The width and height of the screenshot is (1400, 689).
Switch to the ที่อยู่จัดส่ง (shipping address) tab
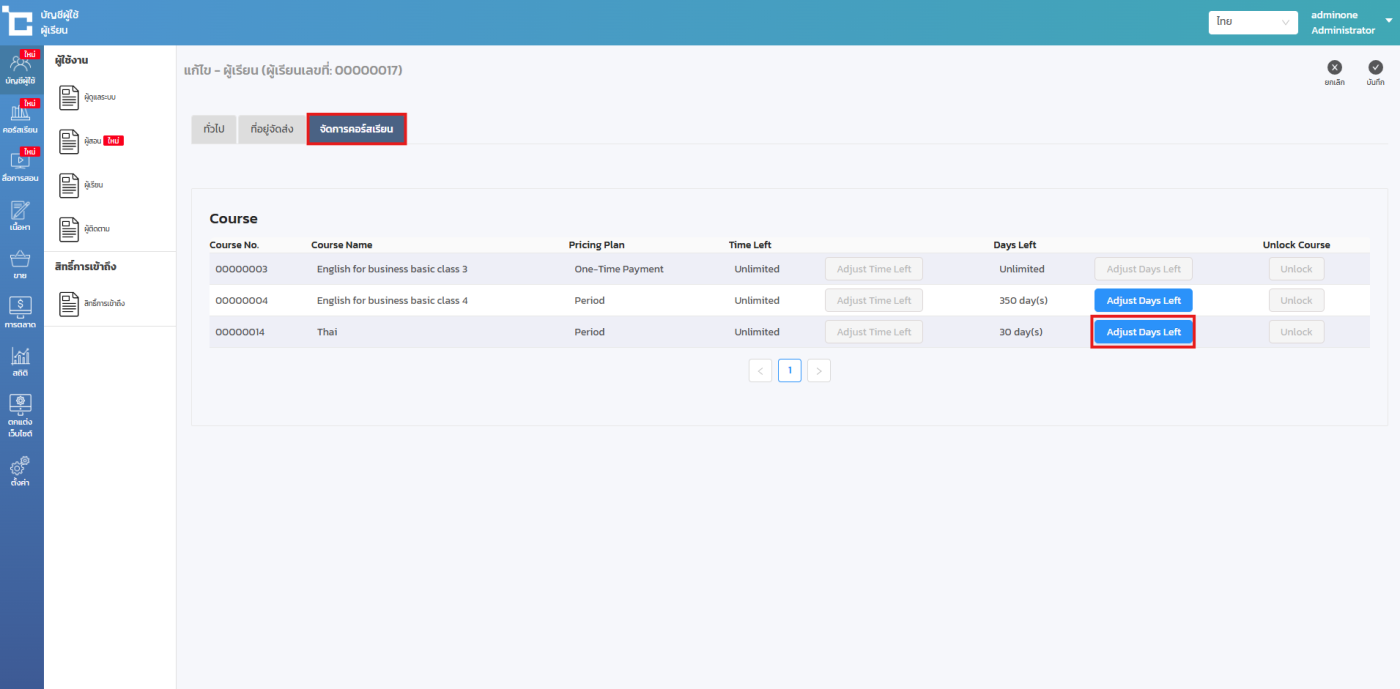click(x=272, y=129)
